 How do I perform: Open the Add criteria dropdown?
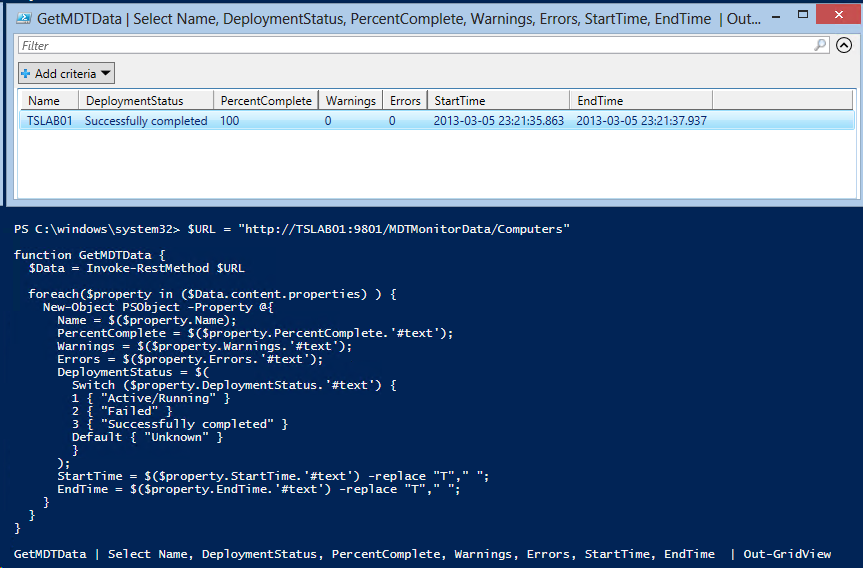click(x=66, y=73)
